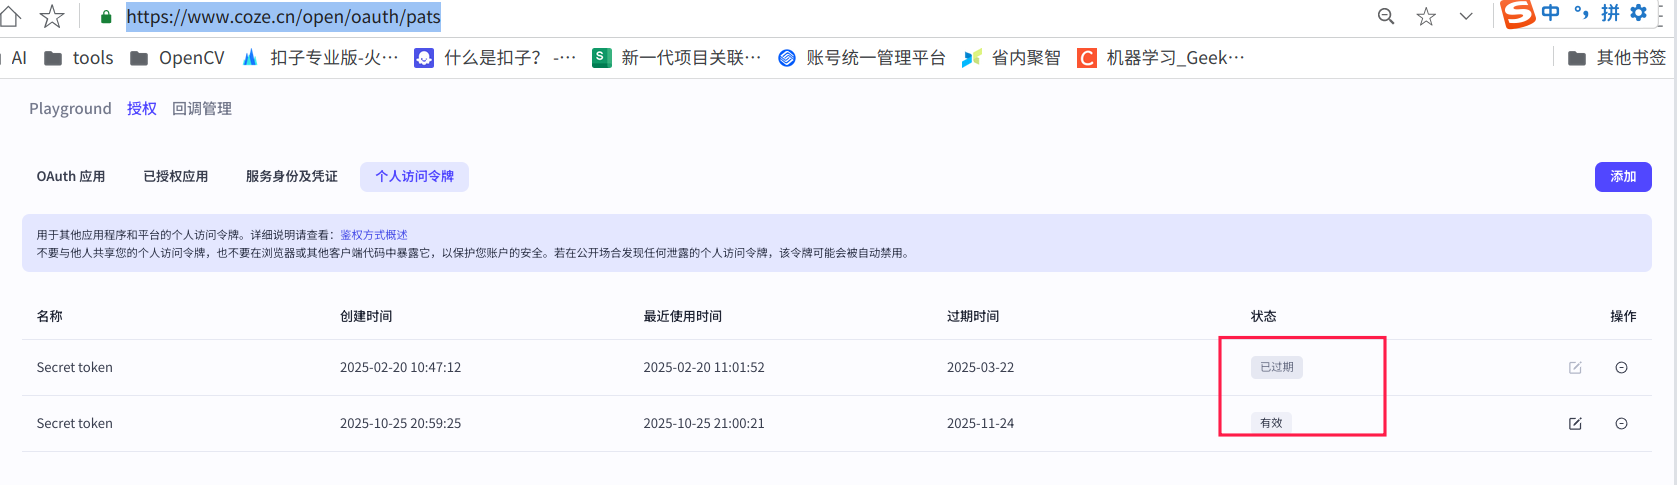Switch to Playground nav item

(70, 108)
